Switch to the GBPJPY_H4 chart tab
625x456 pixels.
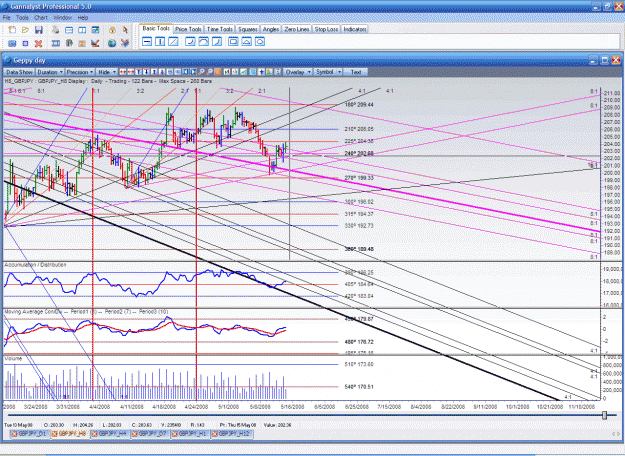point(109,434)
